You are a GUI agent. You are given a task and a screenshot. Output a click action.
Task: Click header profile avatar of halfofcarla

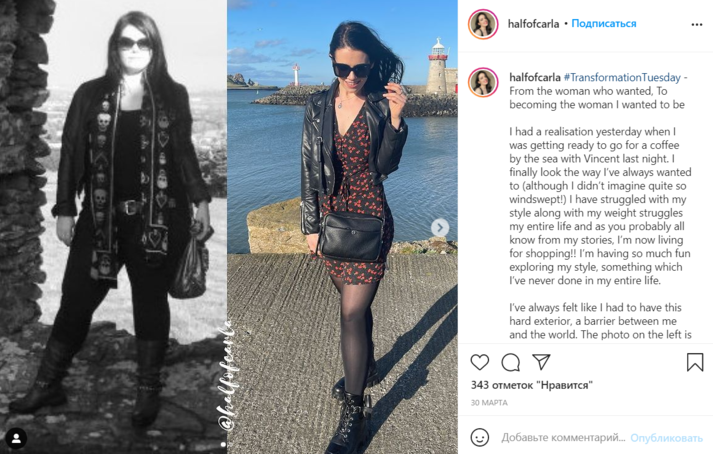tap(483, 24)
